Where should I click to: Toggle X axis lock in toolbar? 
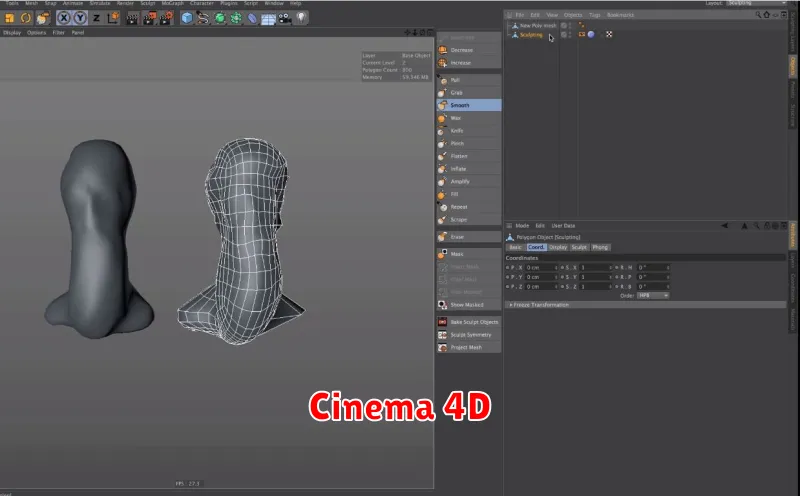[64, 18]
